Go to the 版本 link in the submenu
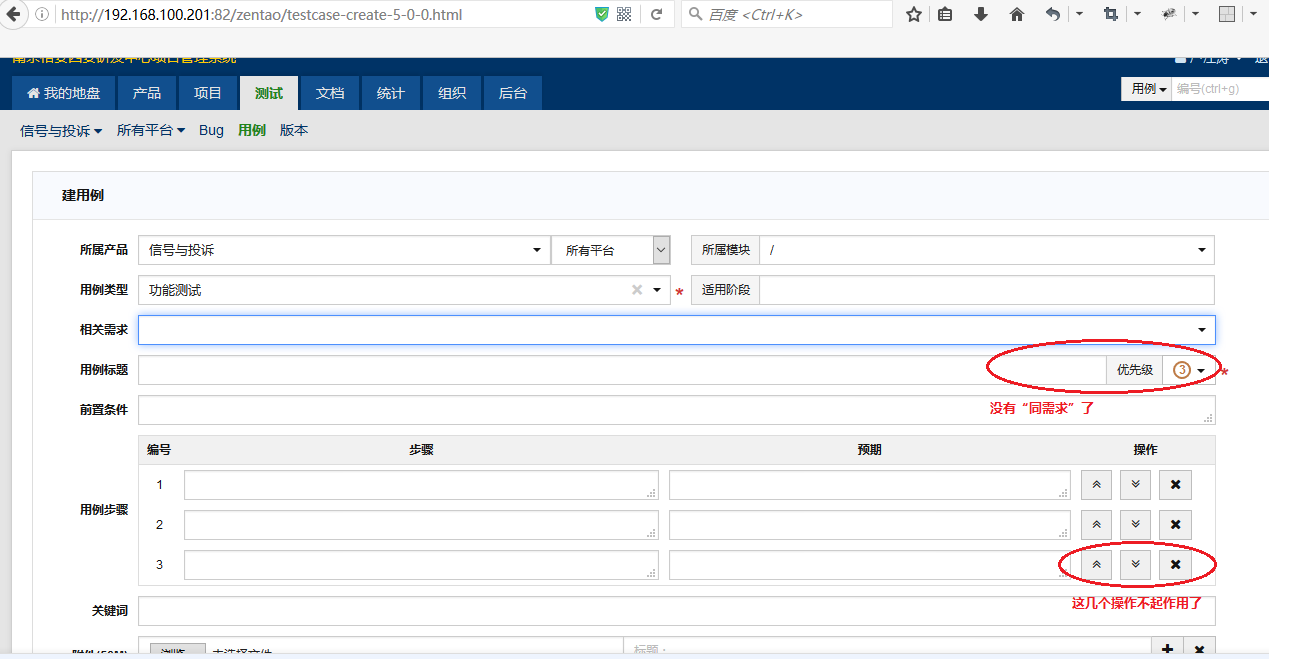 tap(294, 131)
